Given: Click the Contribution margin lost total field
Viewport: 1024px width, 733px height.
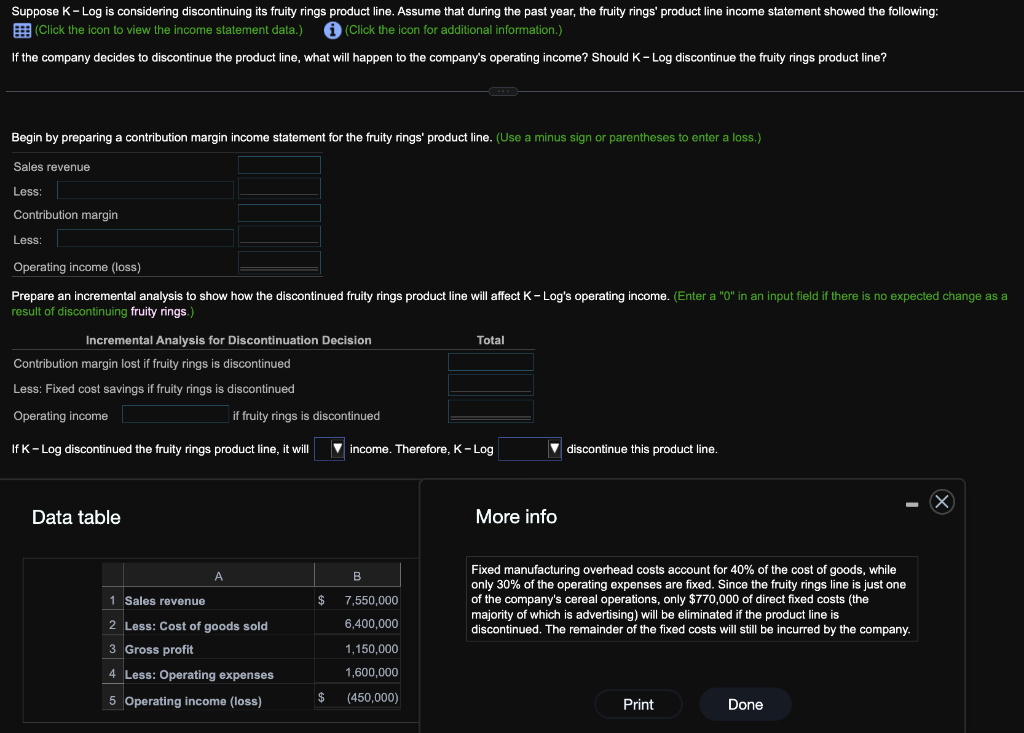Looking at the screenshot, I should click(491, 362).
